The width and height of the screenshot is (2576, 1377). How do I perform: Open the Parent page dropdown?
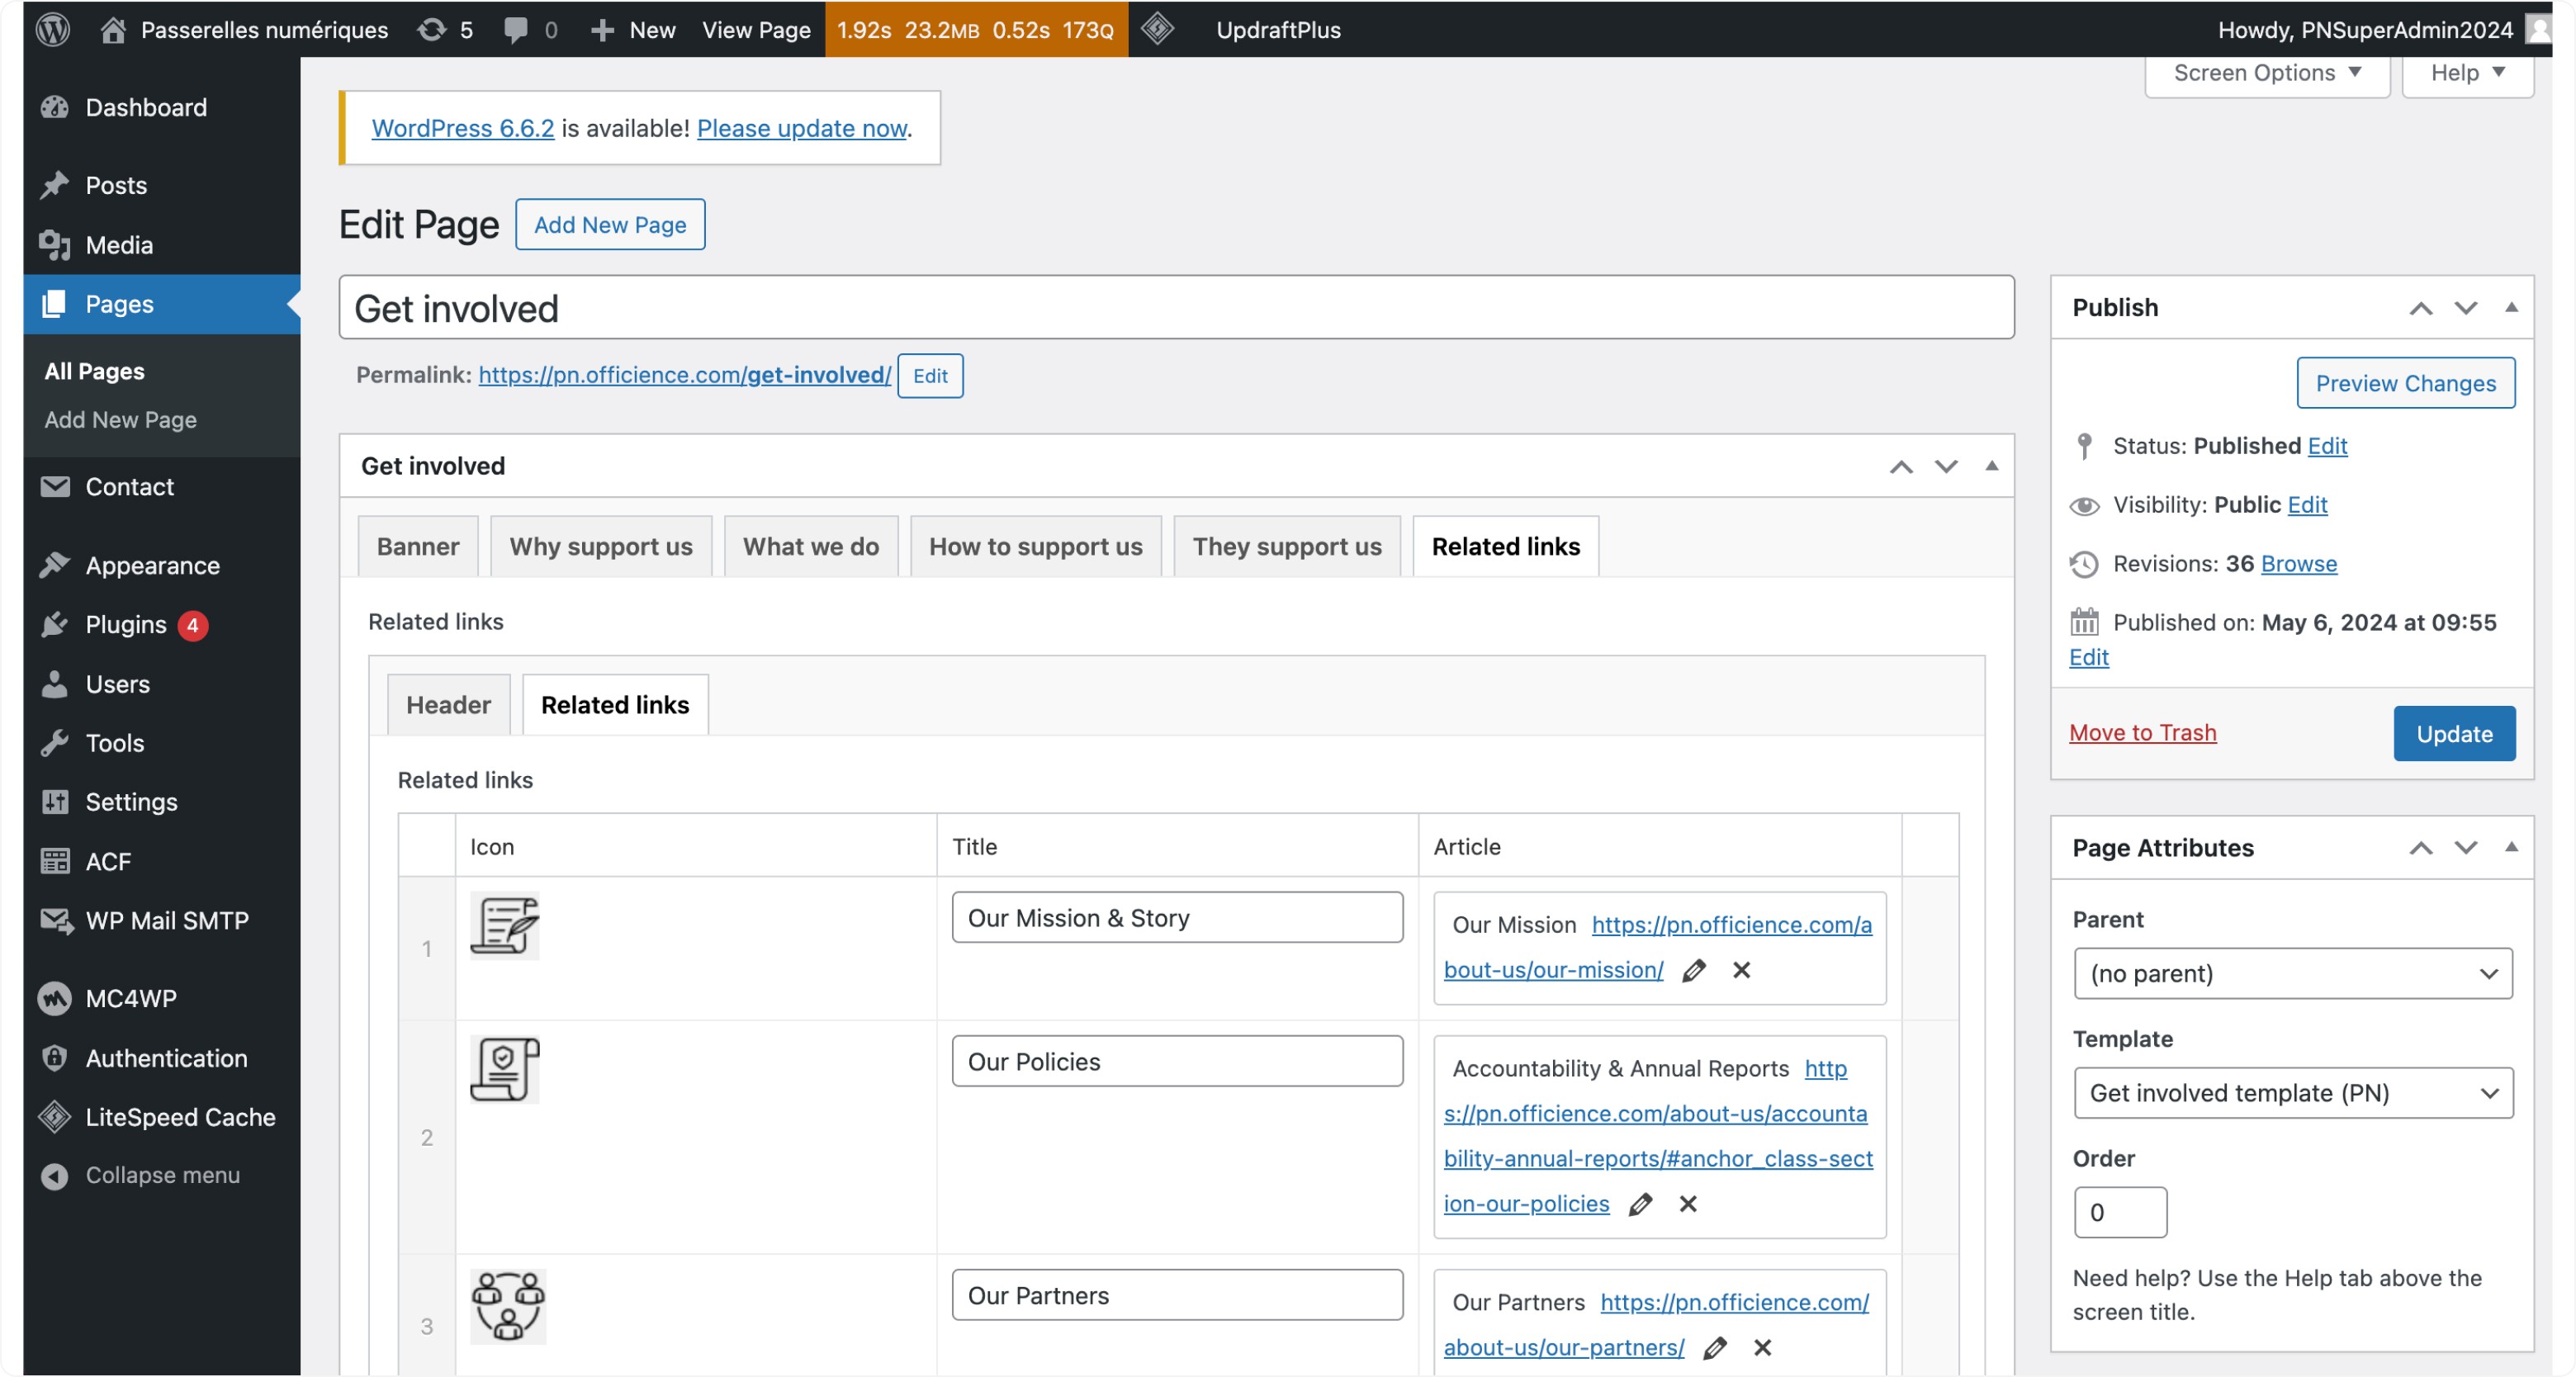click(2292, 973)
